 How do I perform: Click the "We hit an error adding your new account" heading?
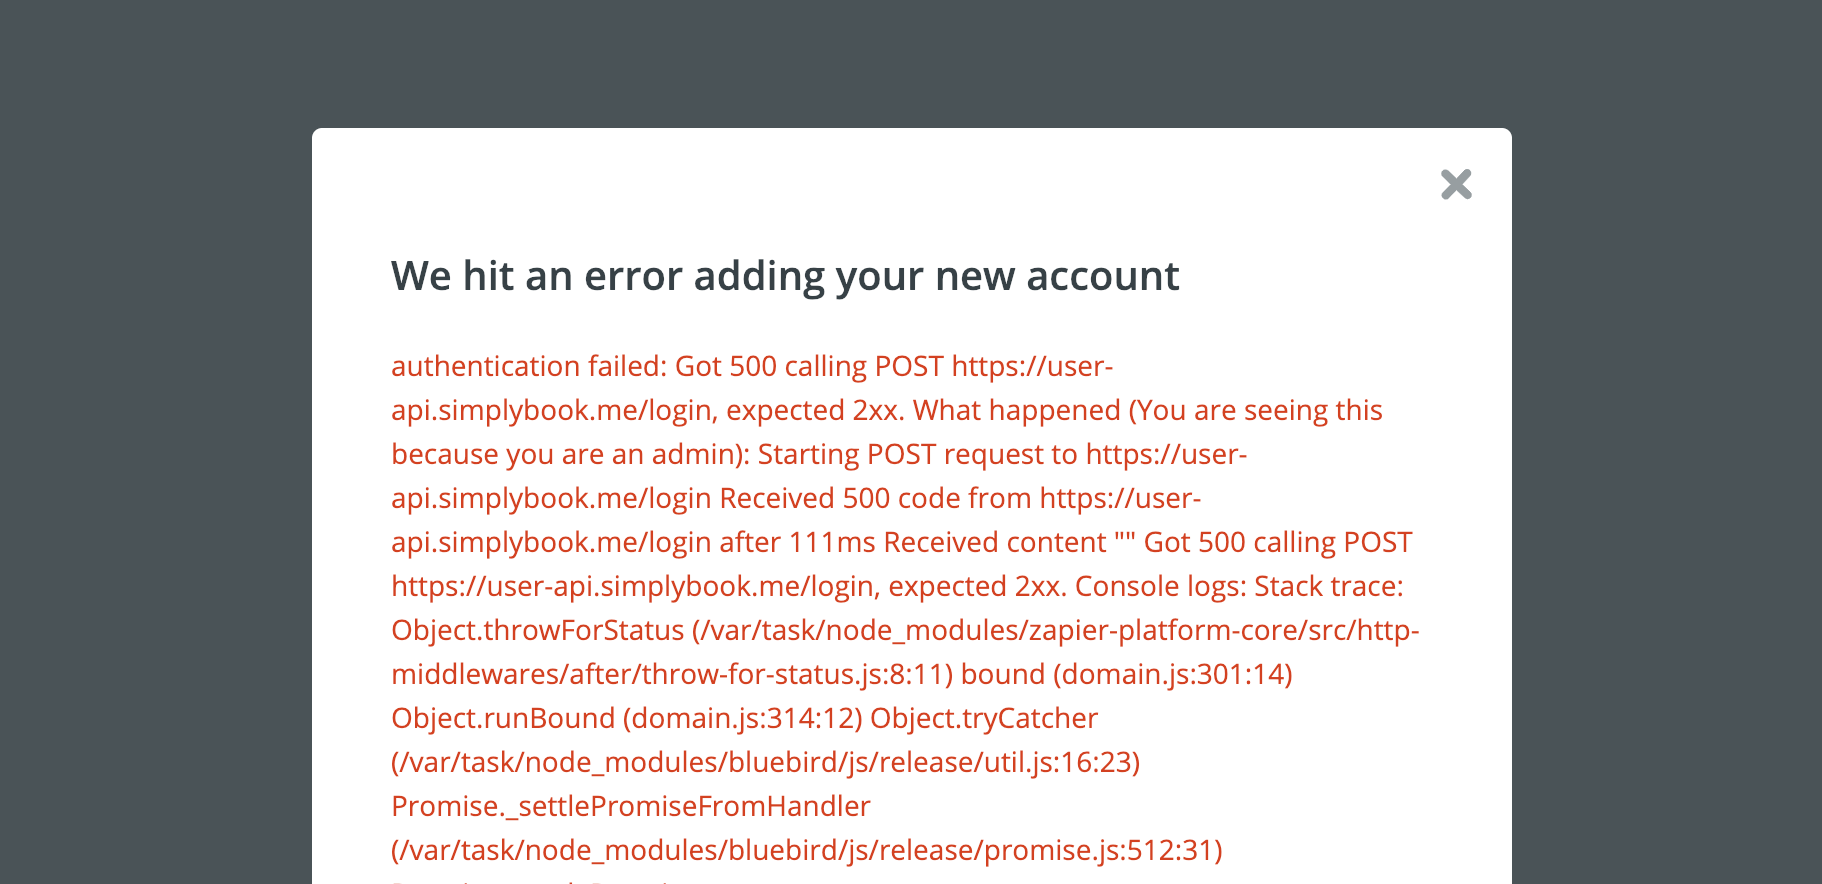[785, 276]
